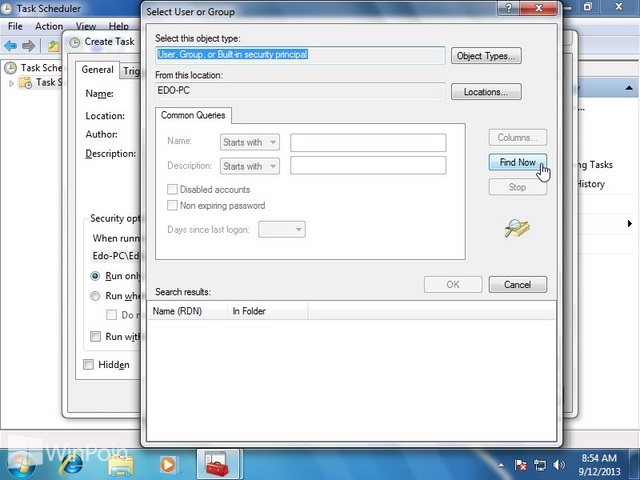Open the Name 'Starts with' dropdown

coord(250,142)
